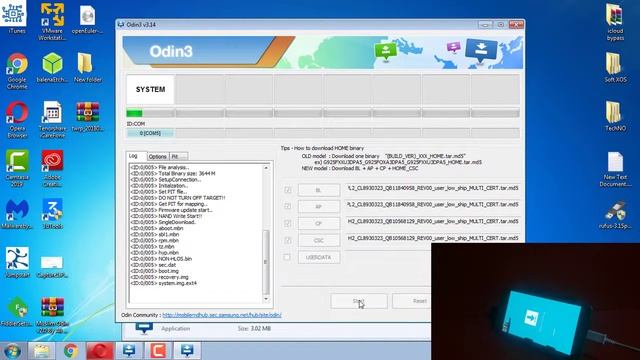Screen dimensions: 640x360
Task: Open File Explorer from the taskbar
Action: 42,351
